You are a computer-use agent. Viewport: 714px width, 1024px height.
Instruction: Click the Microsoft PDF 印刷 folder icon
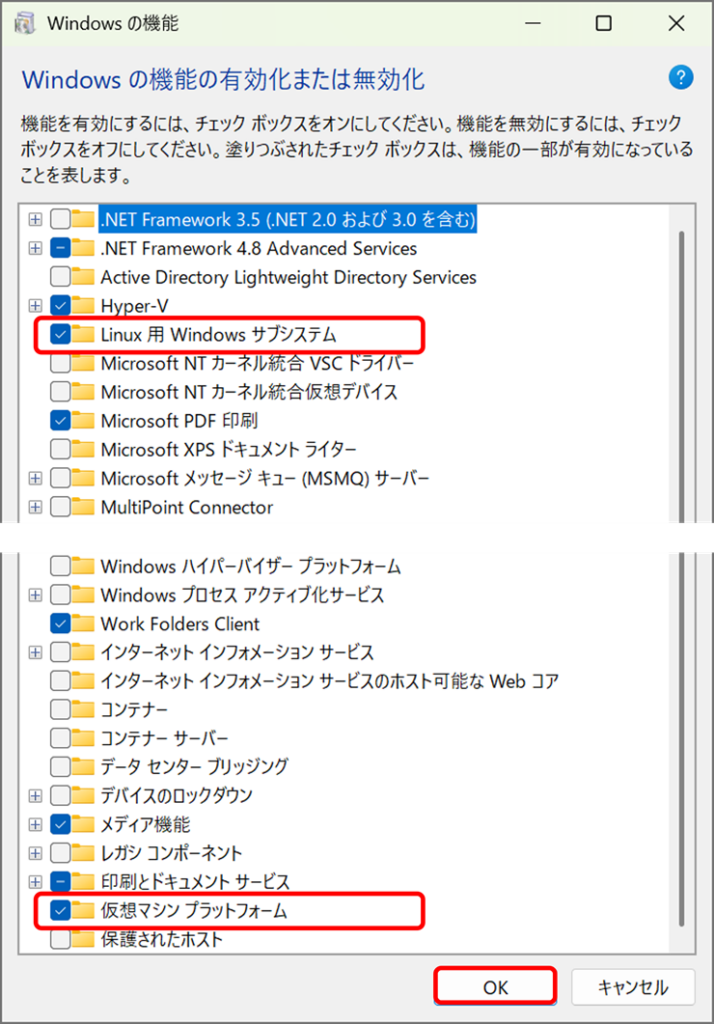(84, 420)
